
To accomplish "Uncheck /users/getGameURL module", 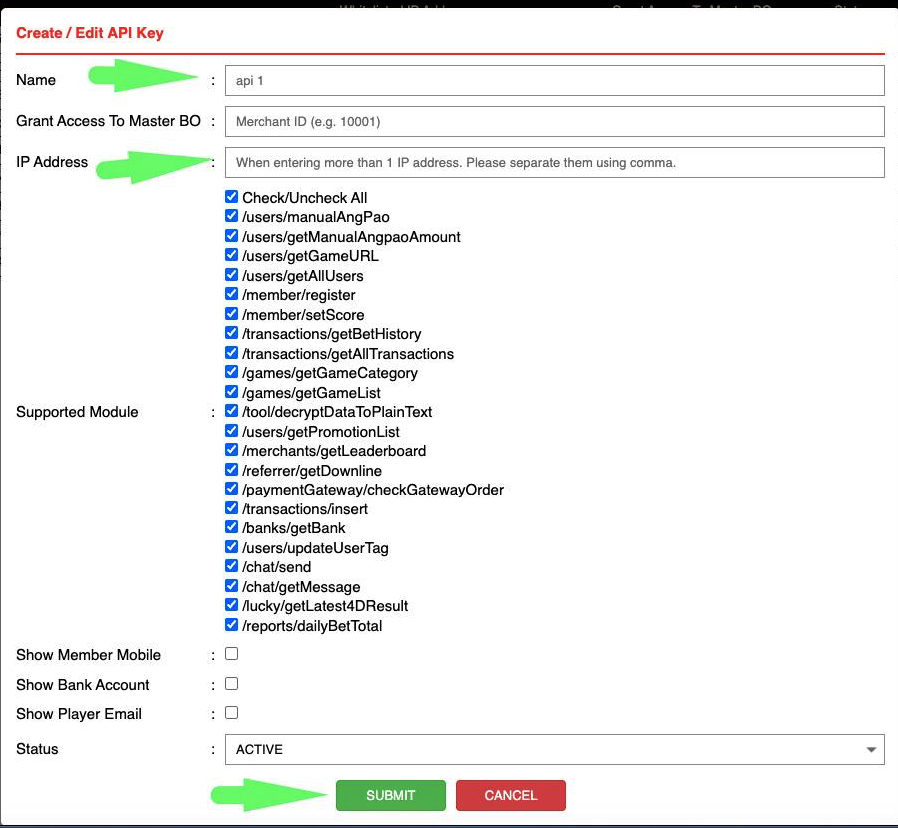I will click(x=231, y=255).
